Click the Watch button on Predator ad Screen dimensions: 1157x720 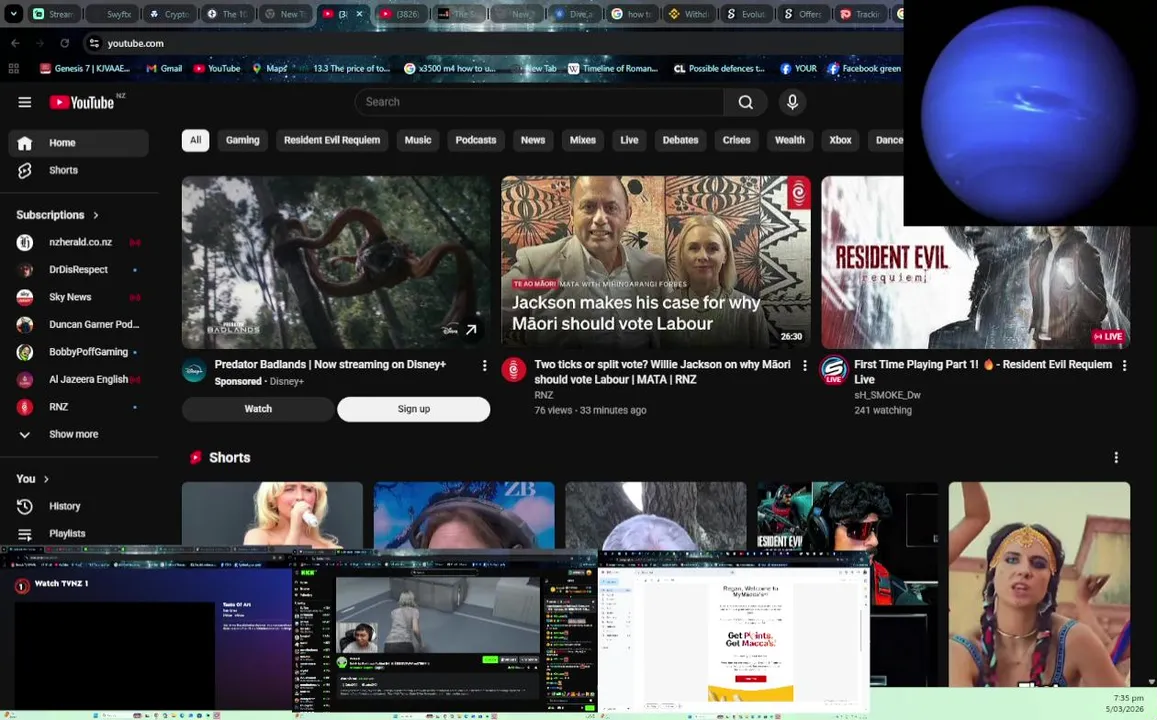(258, 409)
